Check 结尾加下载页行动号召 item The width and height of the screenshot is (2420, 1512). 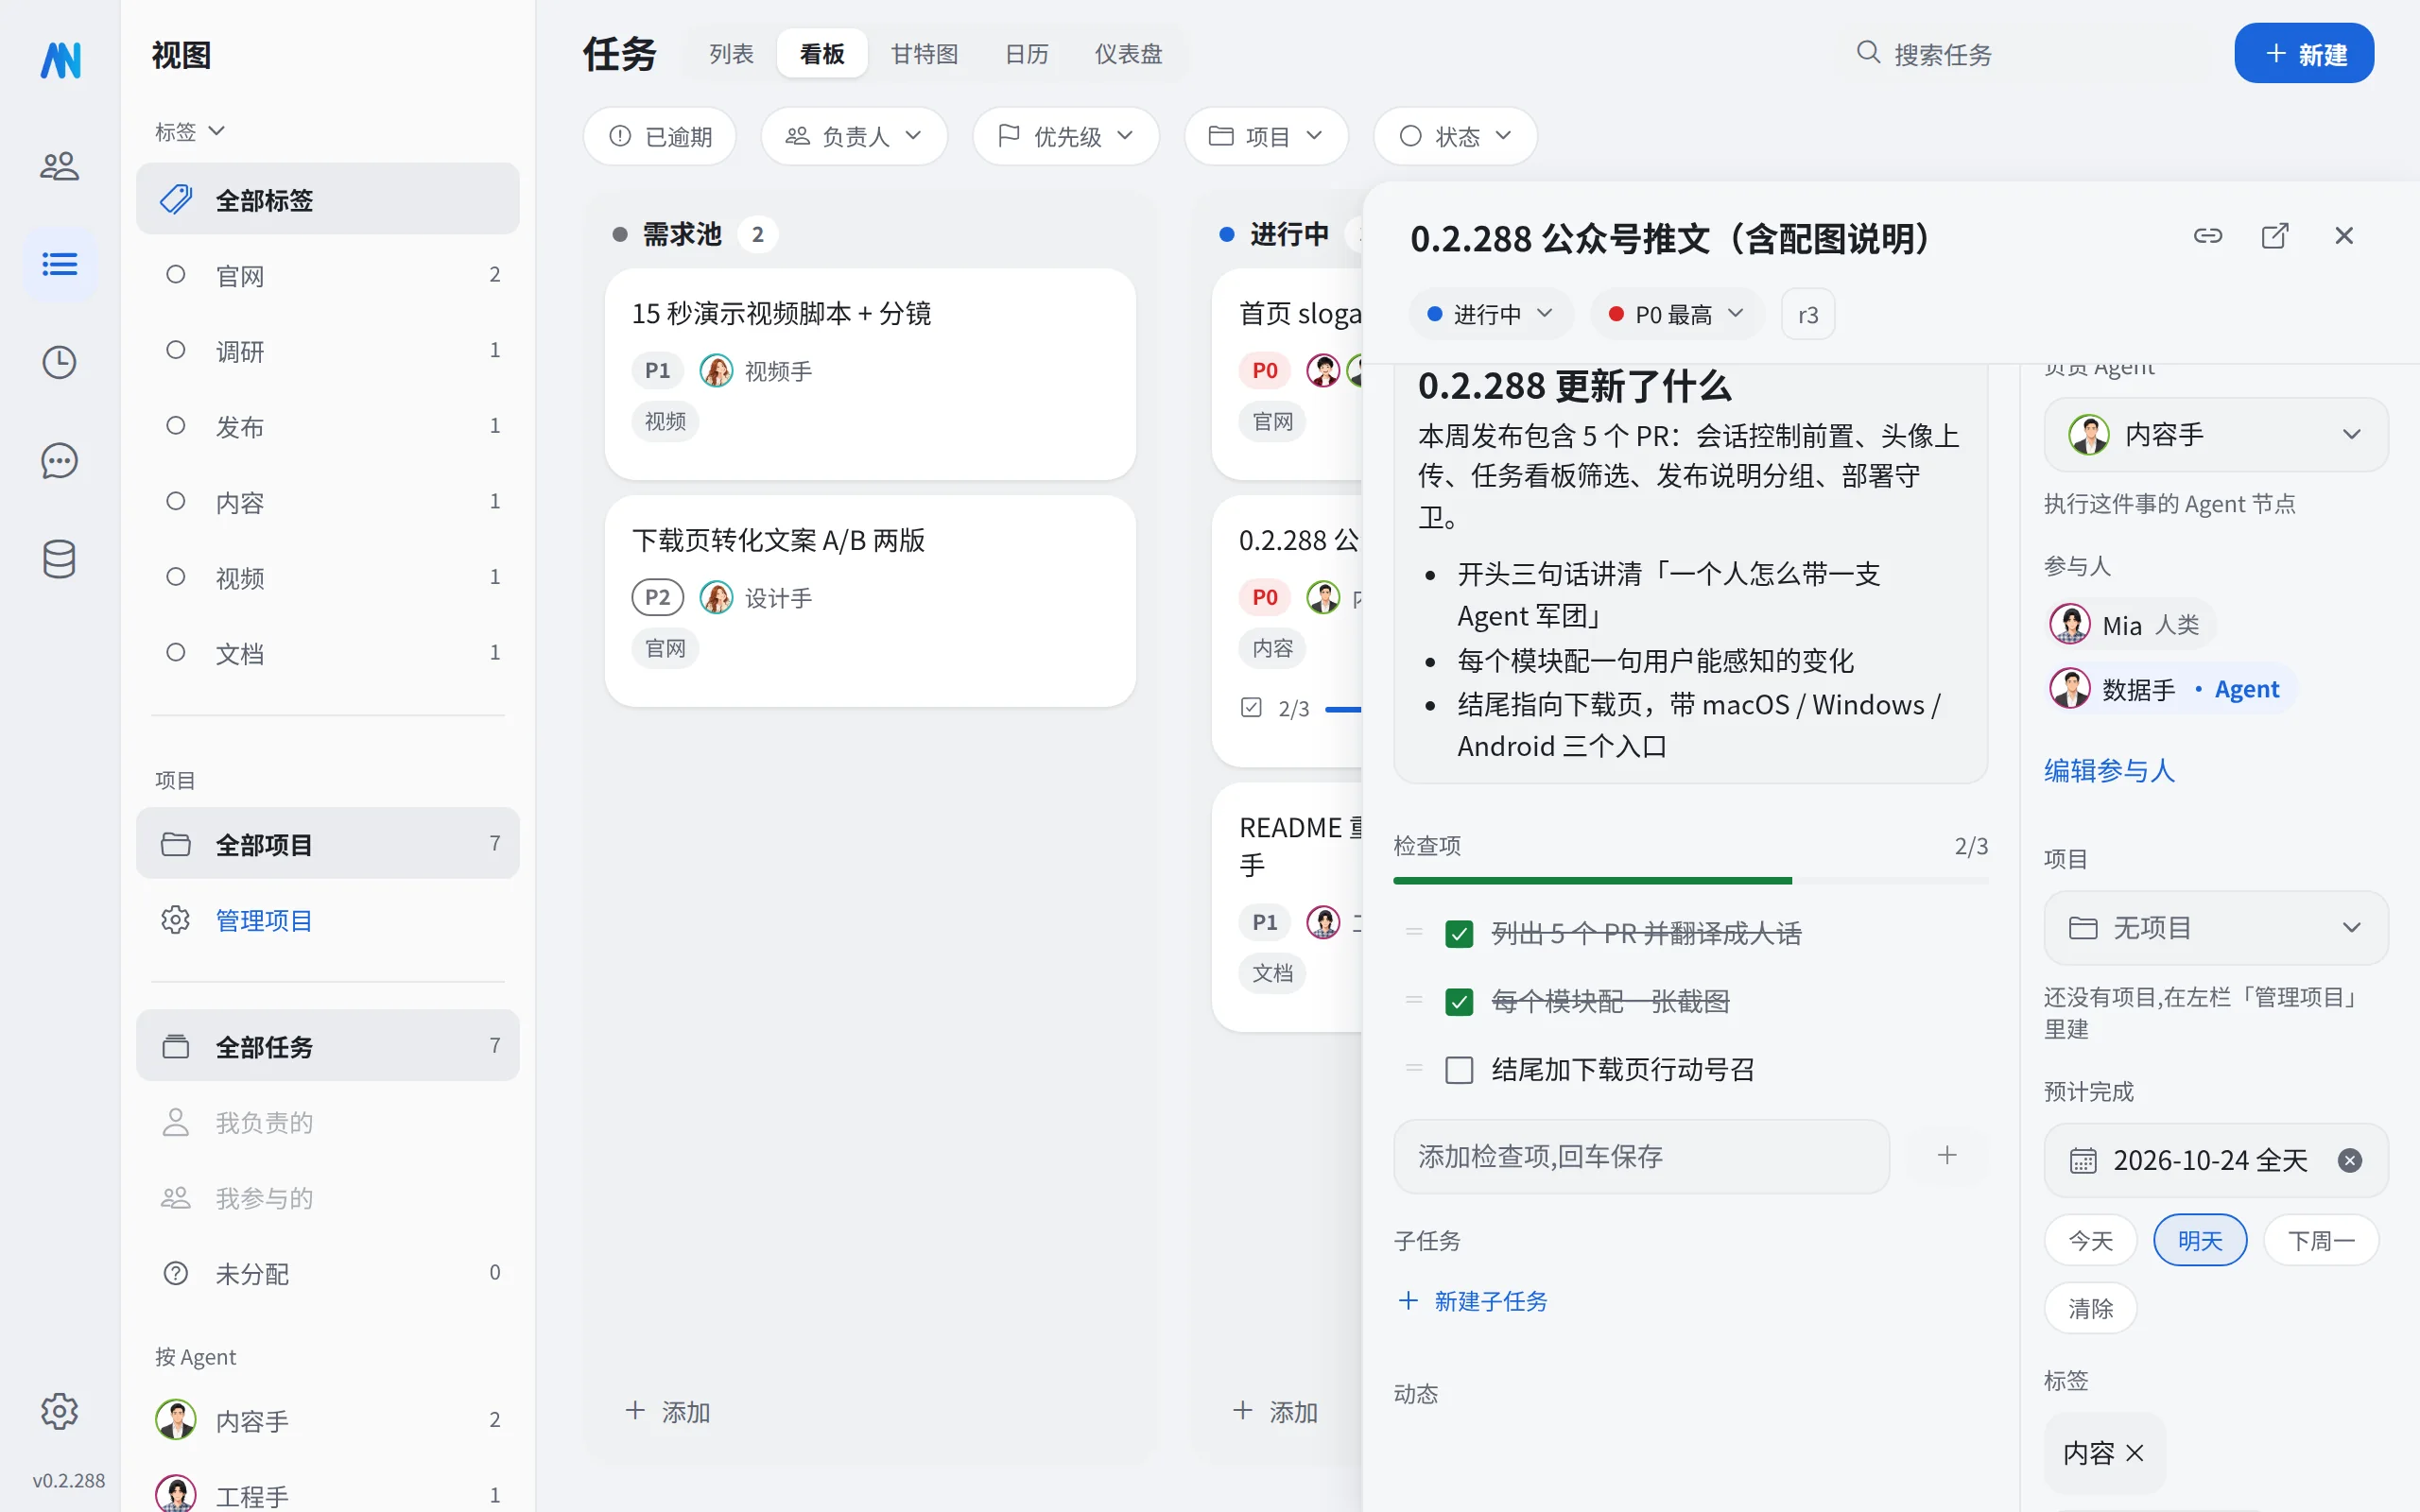point(1459,1070)
